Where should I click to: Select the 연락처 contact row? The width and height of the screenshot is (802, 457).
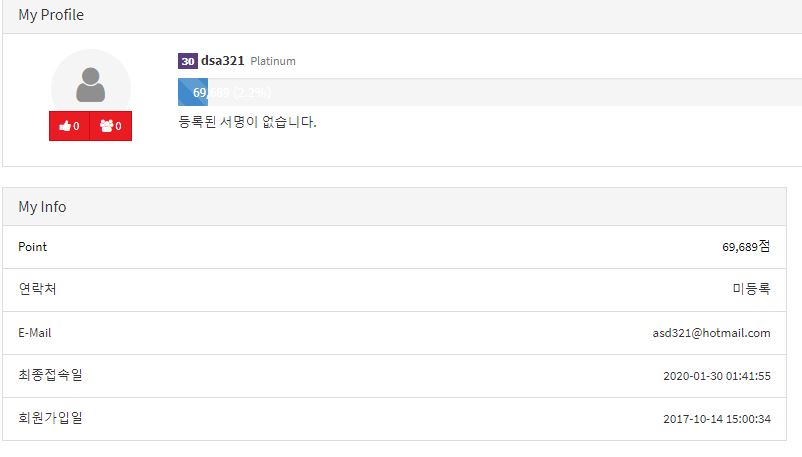point(394,290)
